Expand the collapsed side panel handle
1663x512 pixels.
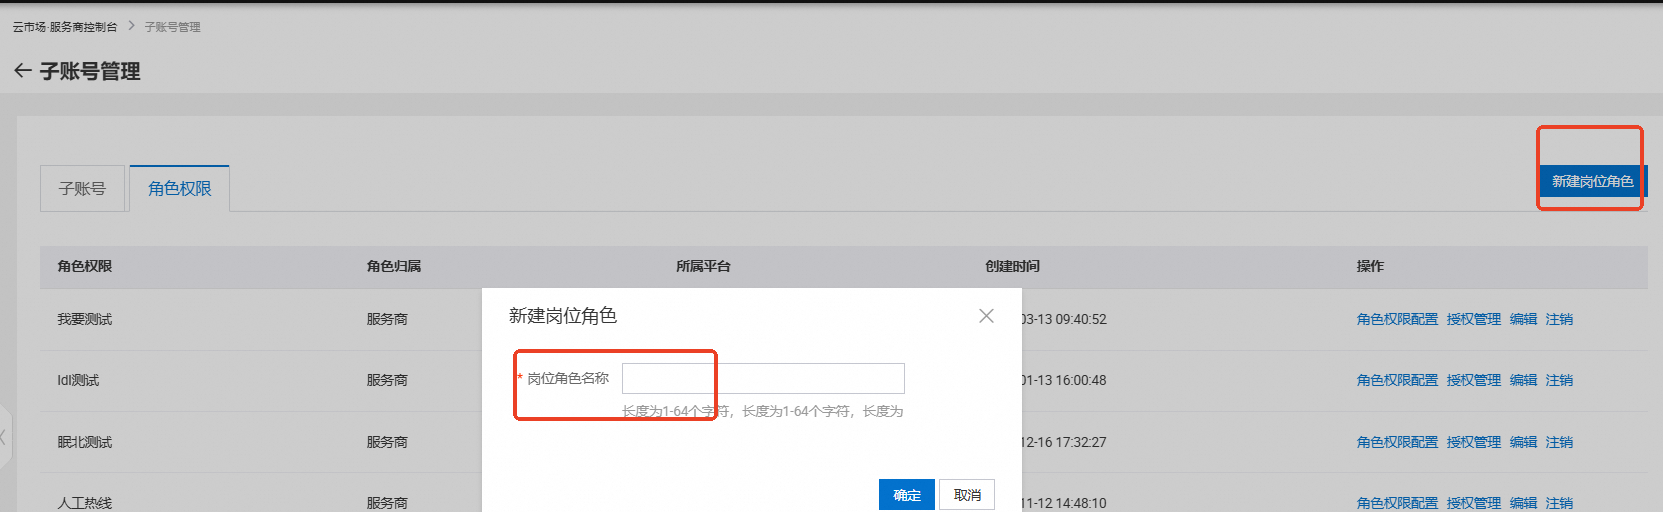pos(5,437)
